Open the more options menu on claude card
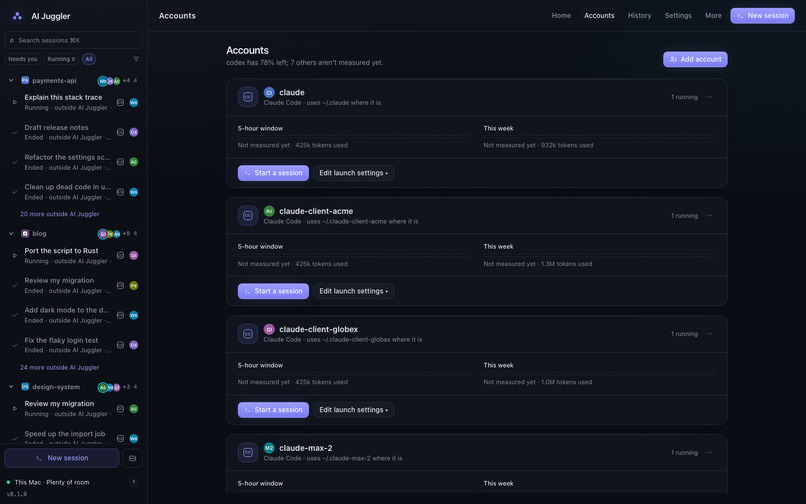 709,97
